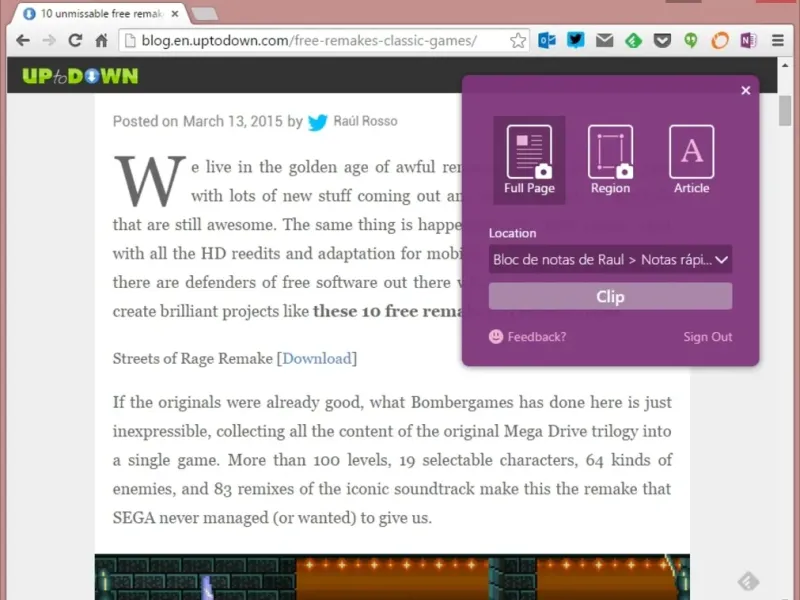Viewport: 800px width, 600px height.
Task: Click the OneNote Clipper toolbar icon
Action: [748, 40]
